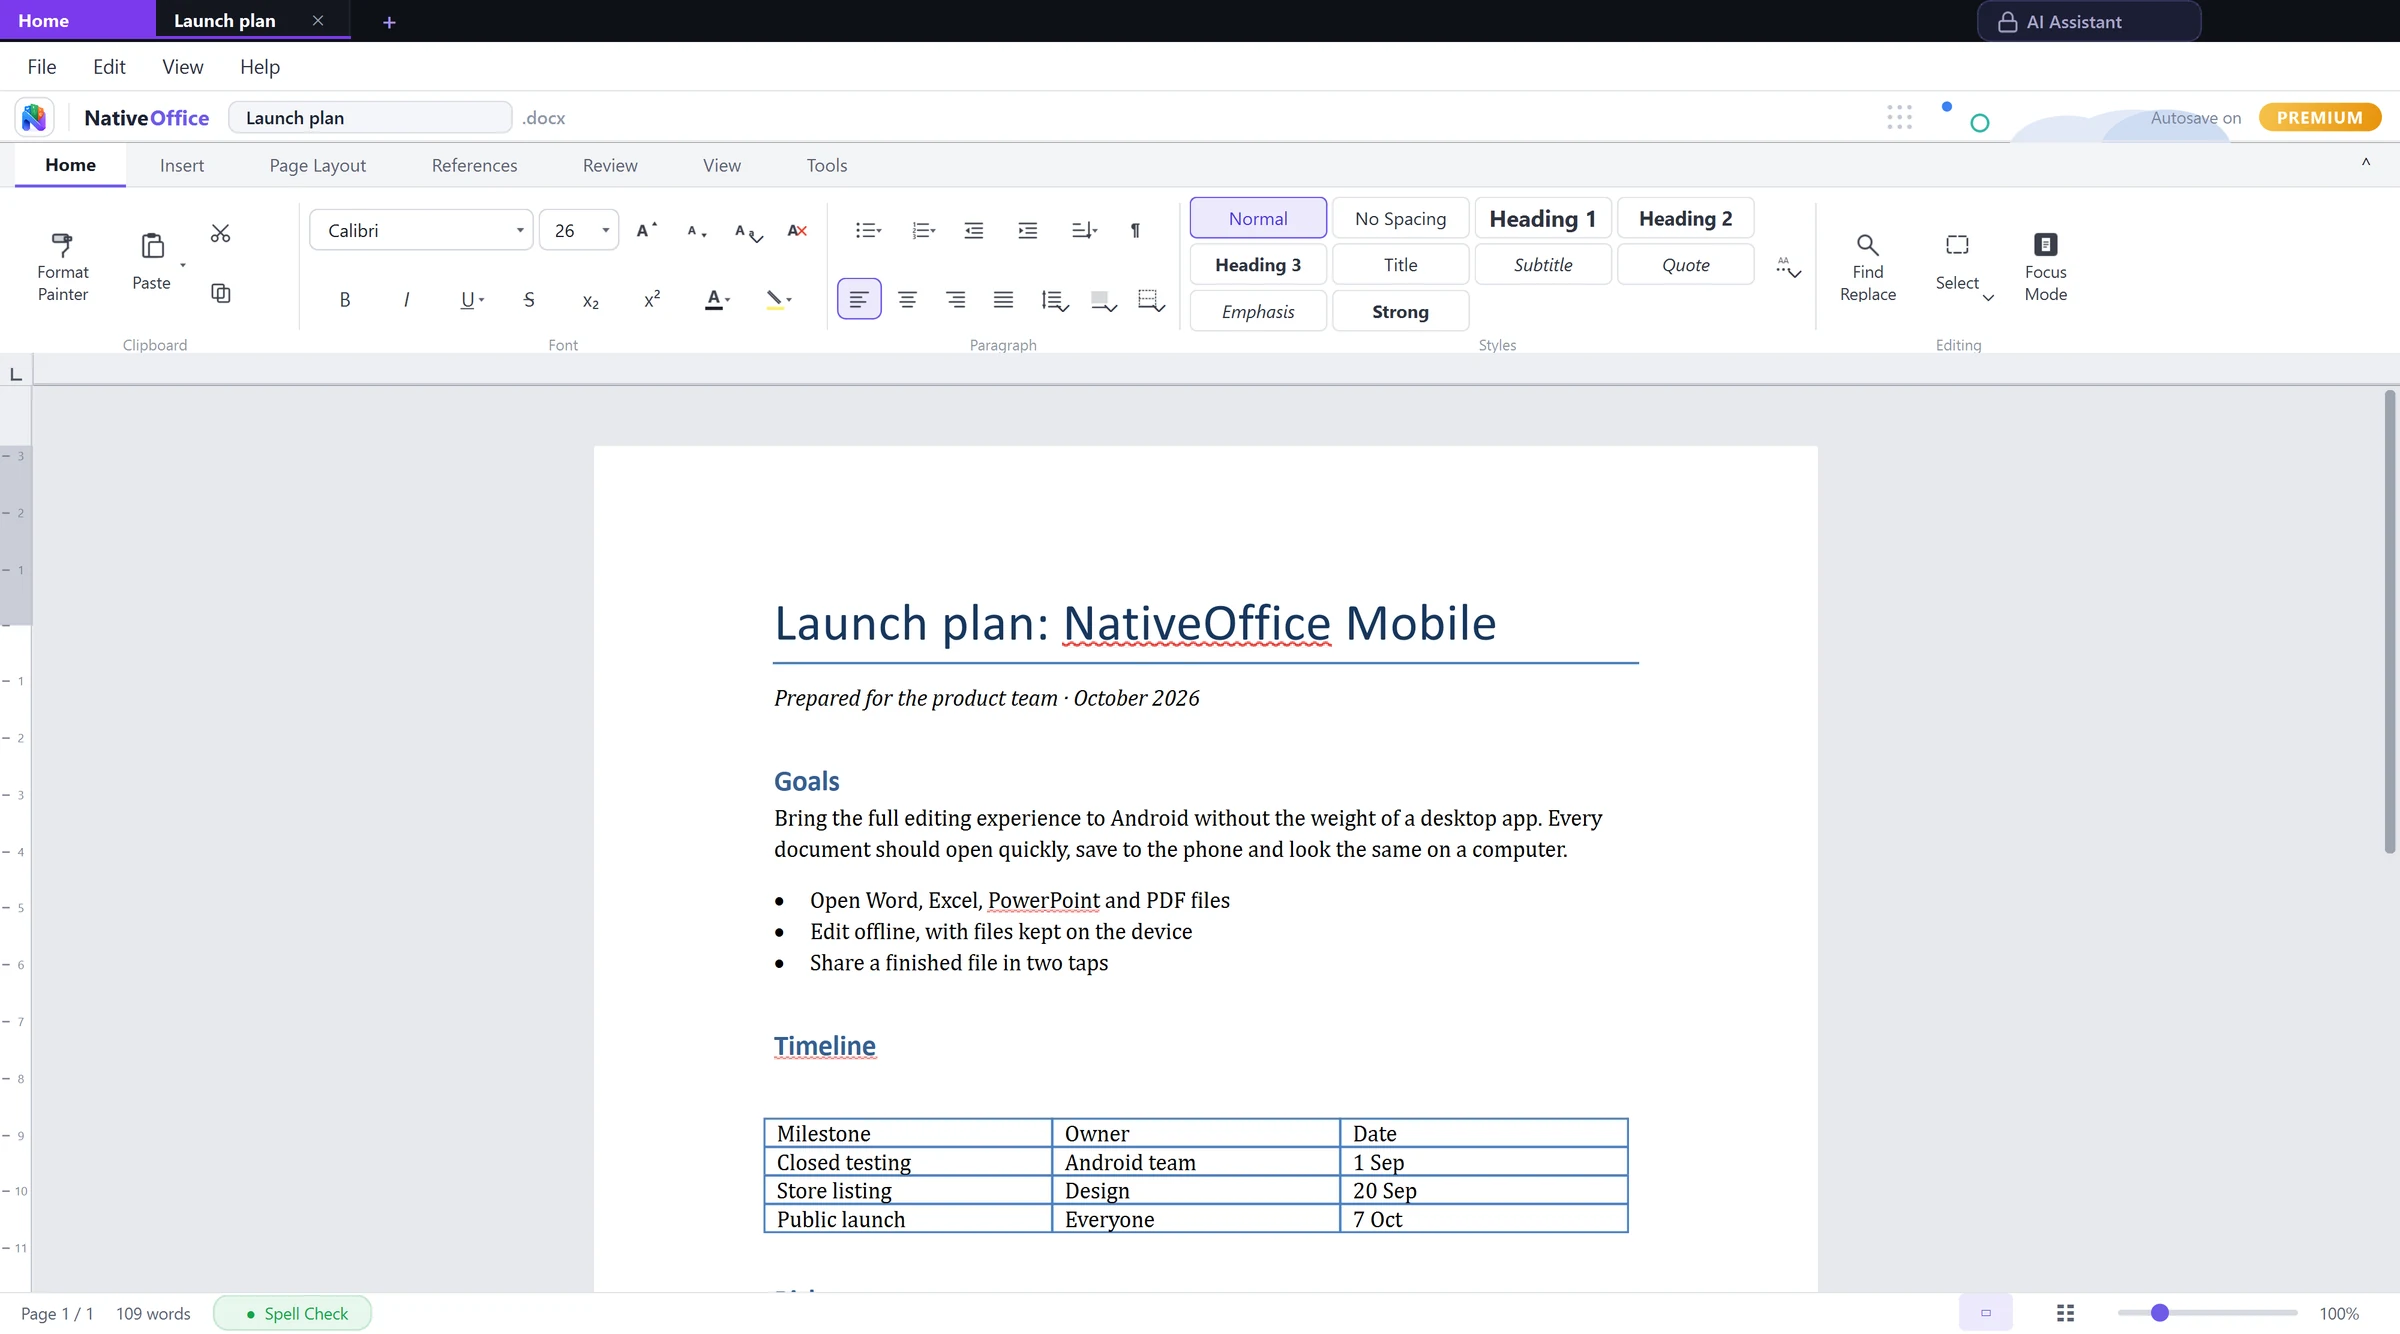2400x1334 pixels.
Task: Open the File menu
Action: coord(42,66)
